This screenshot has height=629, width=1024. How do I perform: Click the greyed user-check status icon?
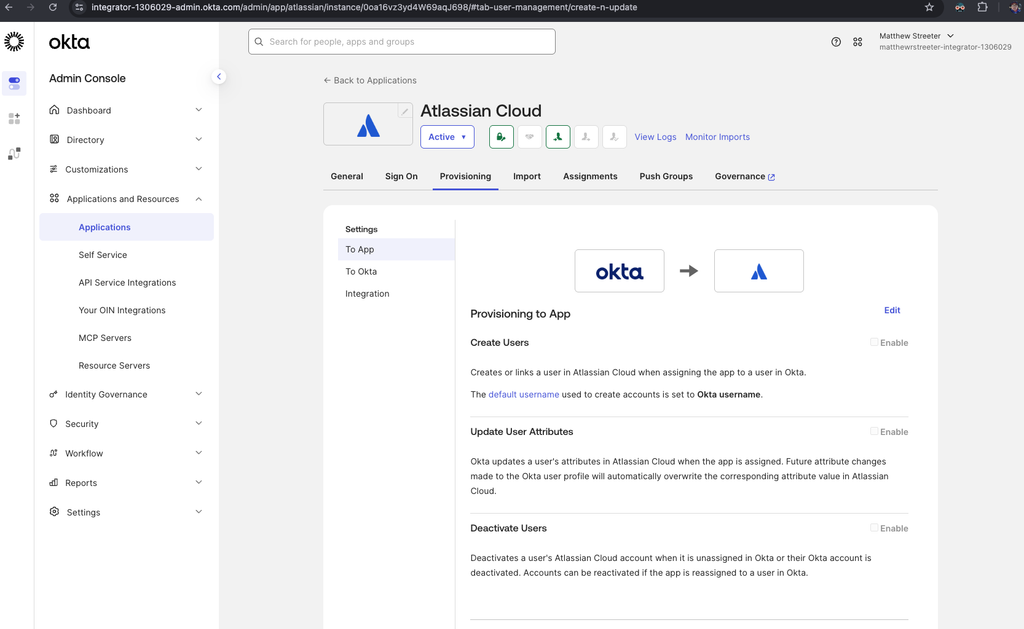coord(615,137)
